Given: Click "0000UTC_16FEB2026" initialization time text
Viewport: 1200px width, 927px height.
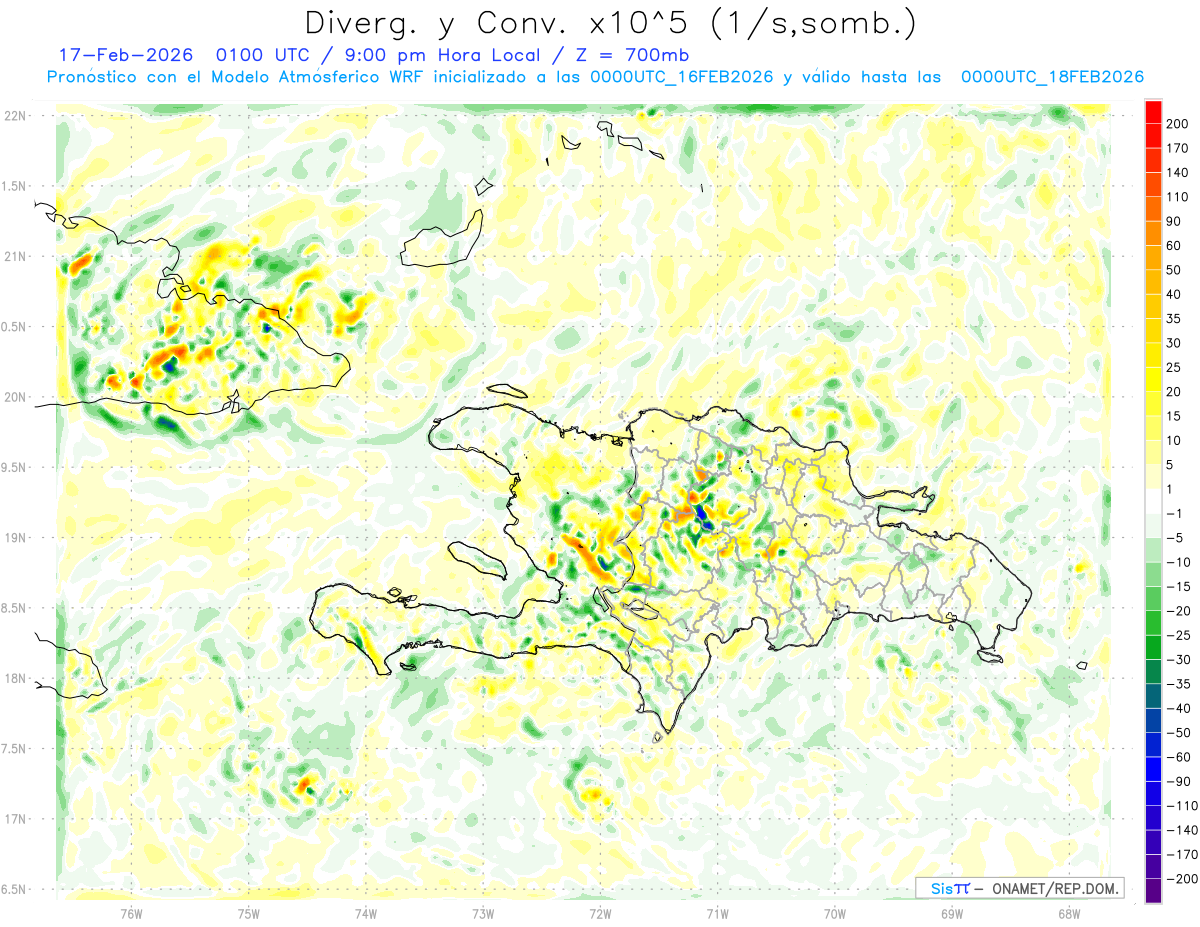Looking at the screenshot, I should pyautogui.click(x=682, y=77).
